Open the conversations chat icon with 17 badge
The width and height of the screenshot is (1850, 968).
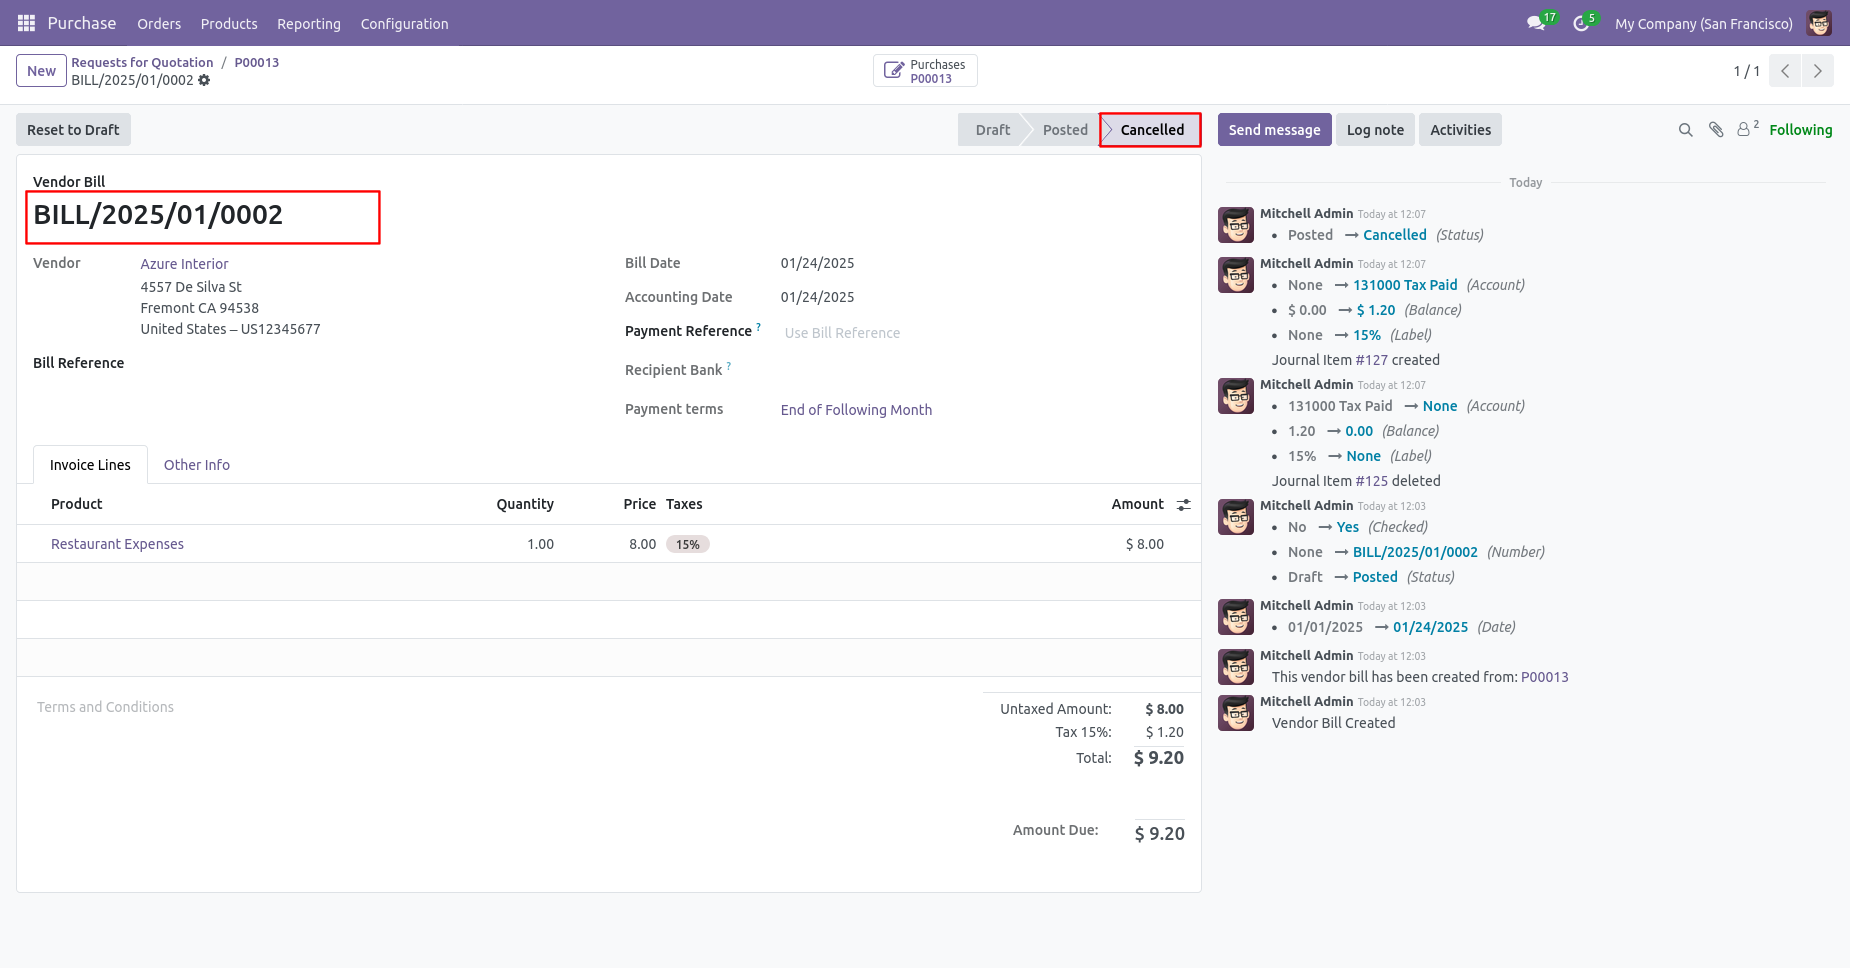(1537, 23)
